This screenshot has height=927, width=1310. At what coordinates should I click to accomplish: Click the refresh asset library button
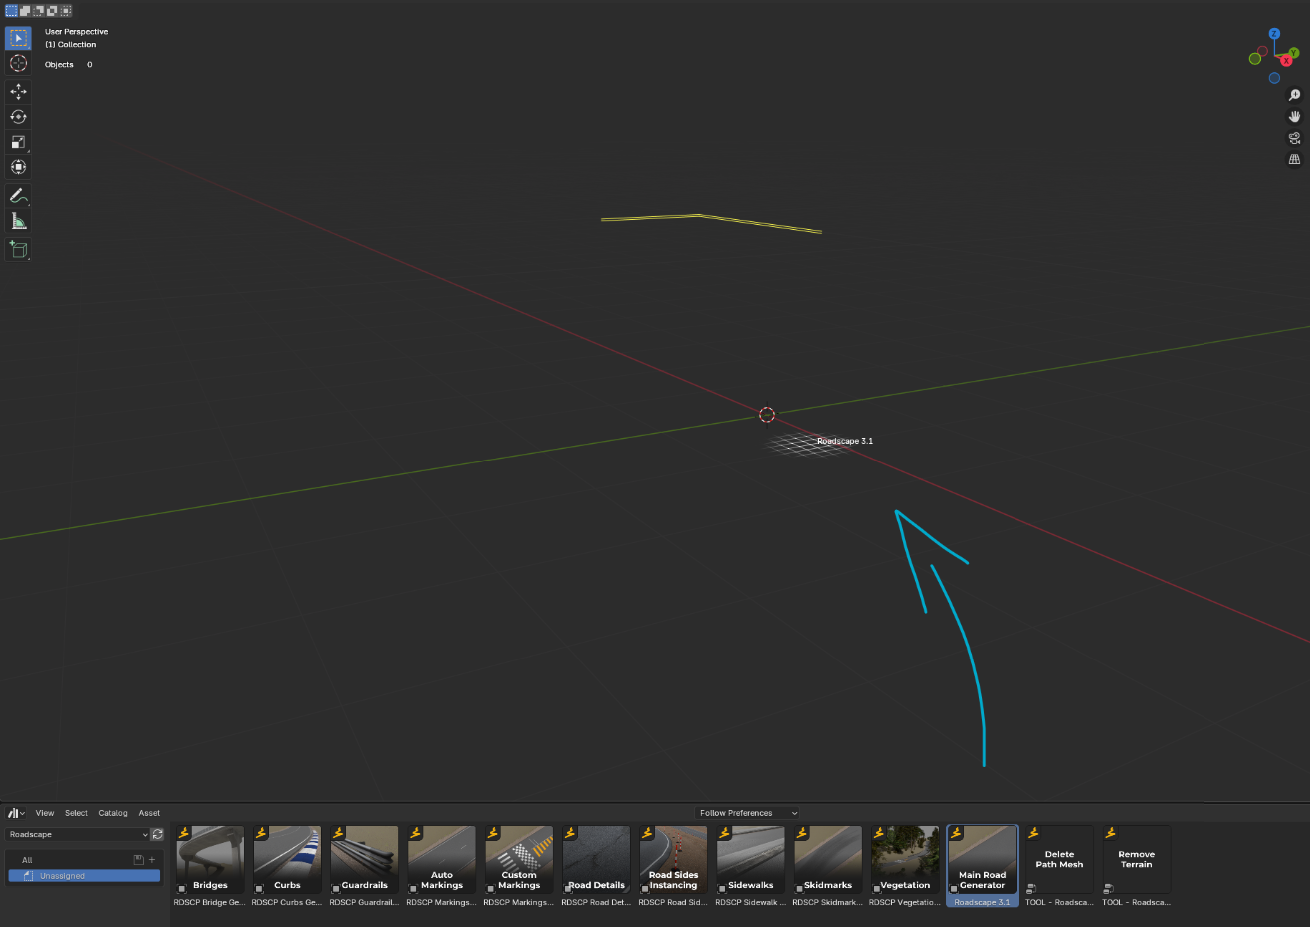(158, 835)
